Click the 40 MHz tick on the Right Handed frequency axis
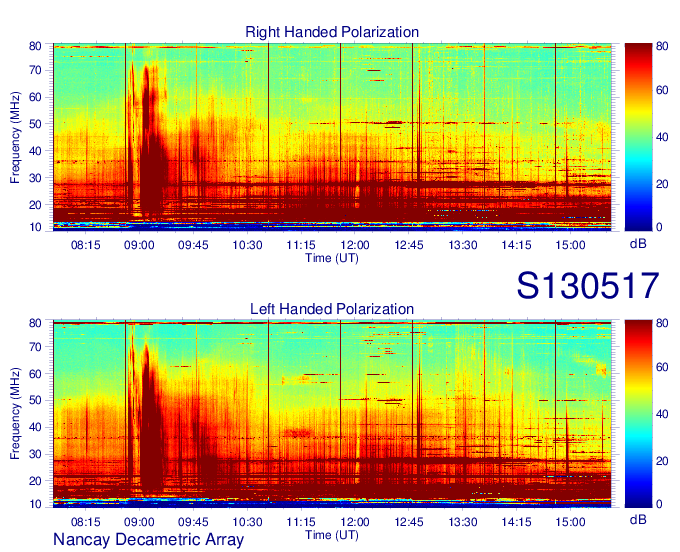 (35, 151)
